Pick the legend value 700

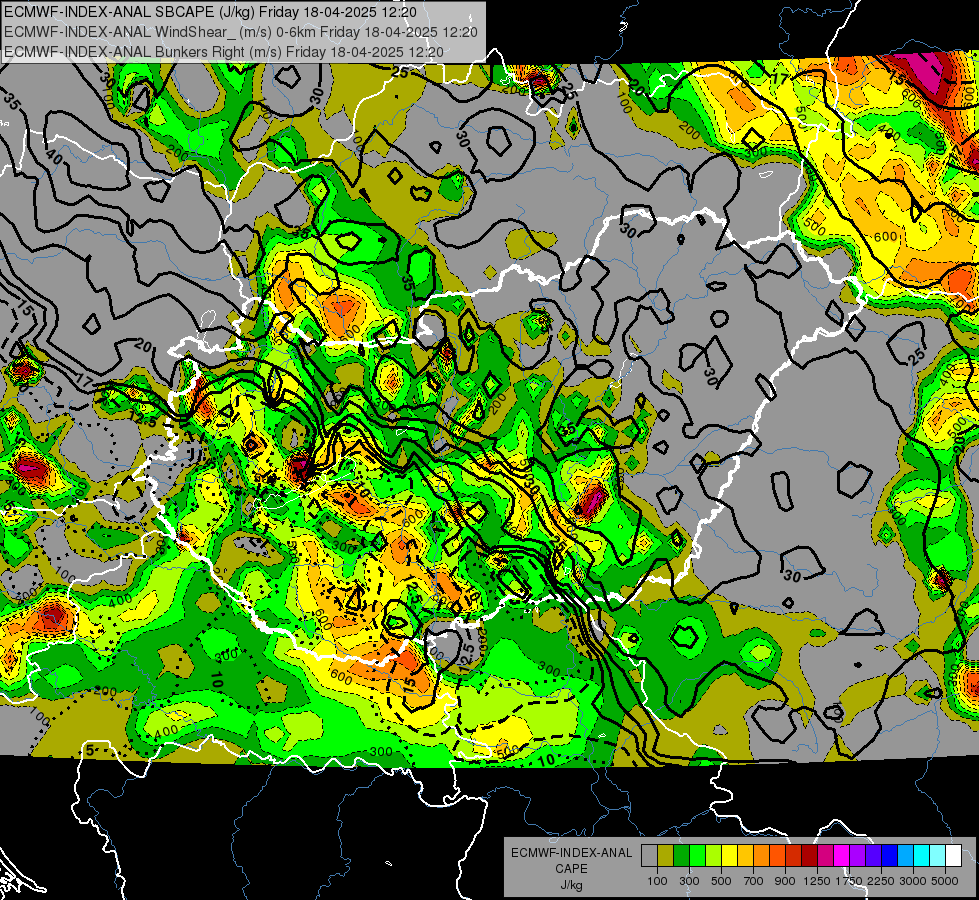(x=754, y=881)
